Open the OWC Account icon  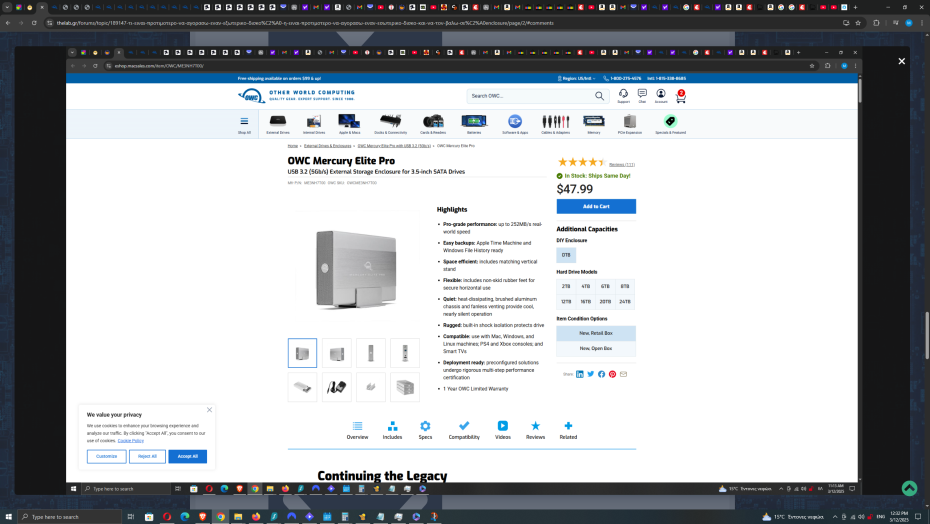point(661,96)
